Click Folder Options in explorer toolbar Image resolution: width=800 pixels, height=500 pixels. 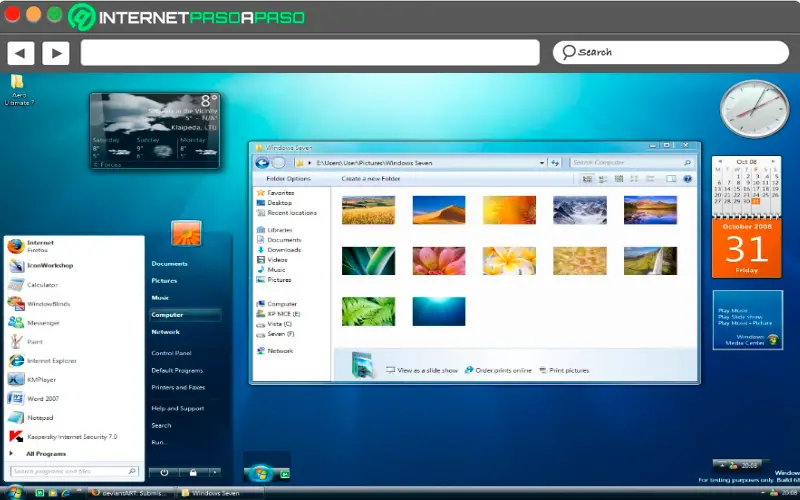tap(288, 179)
